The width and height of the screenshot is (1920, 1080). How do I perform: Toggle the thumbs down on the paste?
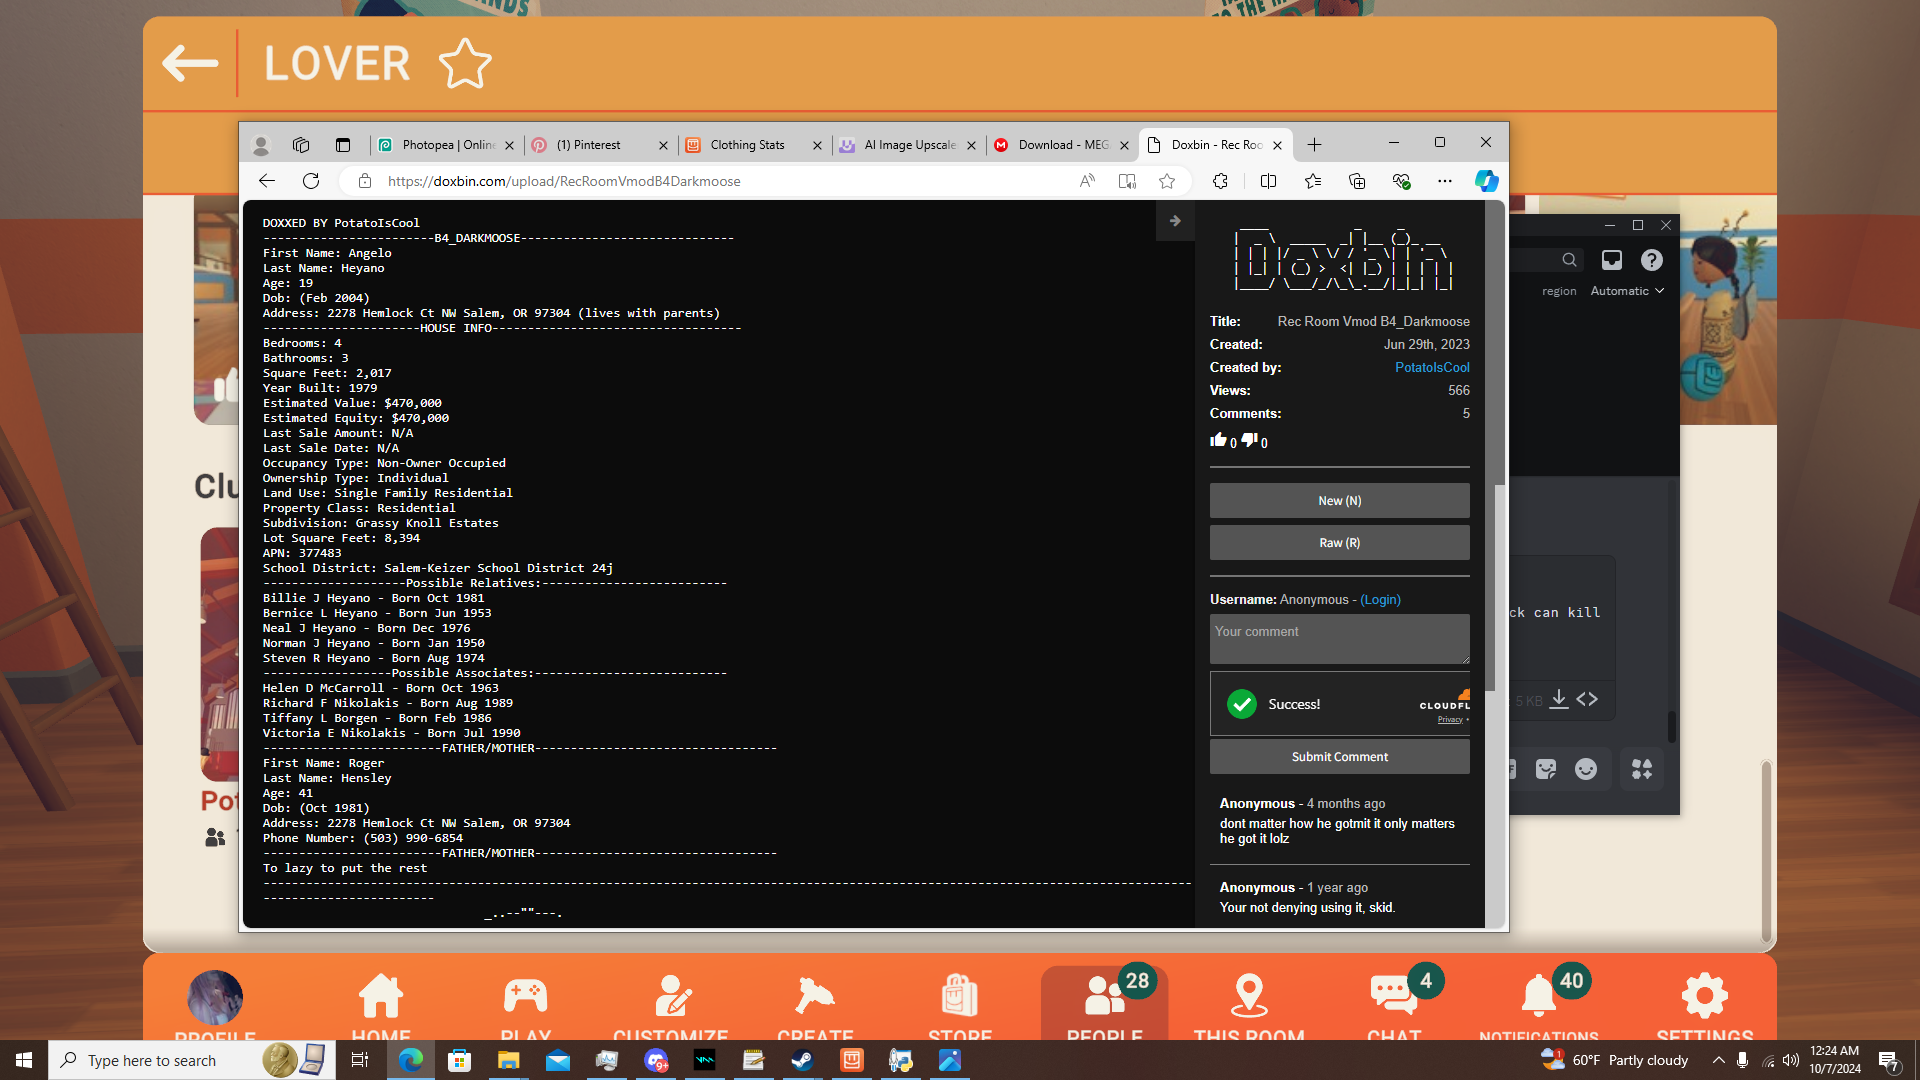point(1249,440)
